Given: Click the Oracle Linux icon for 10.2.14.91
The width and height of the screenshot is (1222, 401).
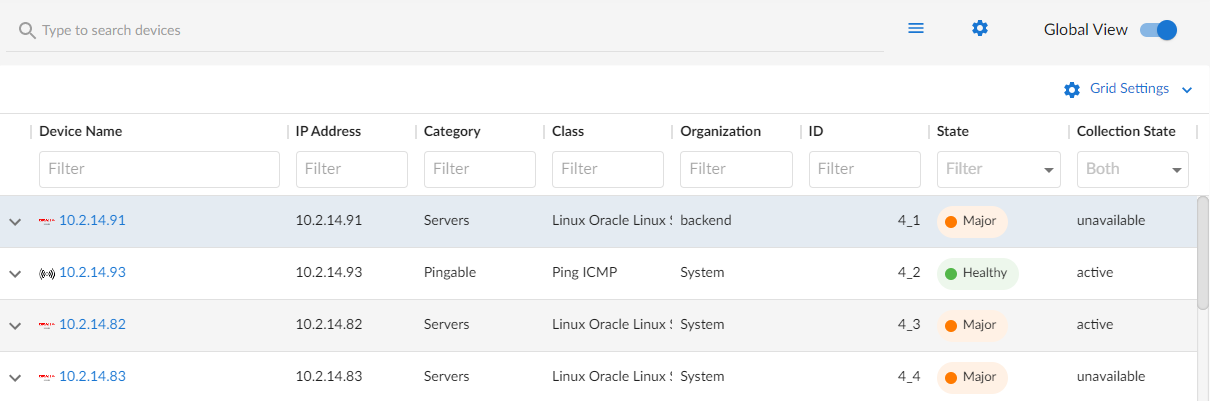Looking at the screenshot, I should pyautogui.click(x=47, y=221).
